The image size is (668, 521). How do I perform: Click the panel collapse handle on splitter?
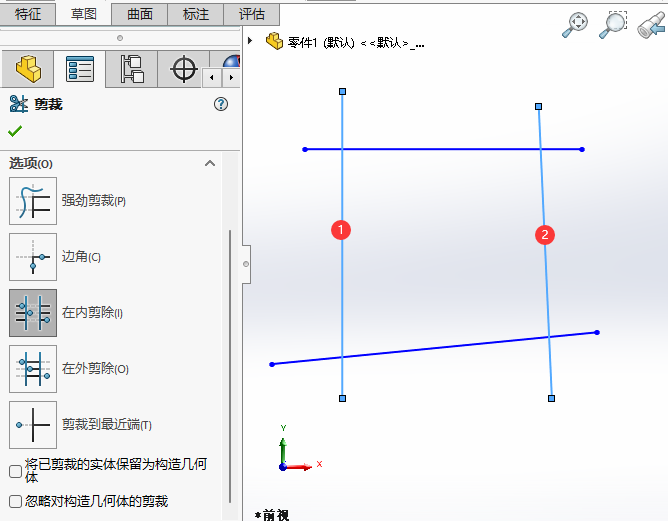tap(246, 264)
